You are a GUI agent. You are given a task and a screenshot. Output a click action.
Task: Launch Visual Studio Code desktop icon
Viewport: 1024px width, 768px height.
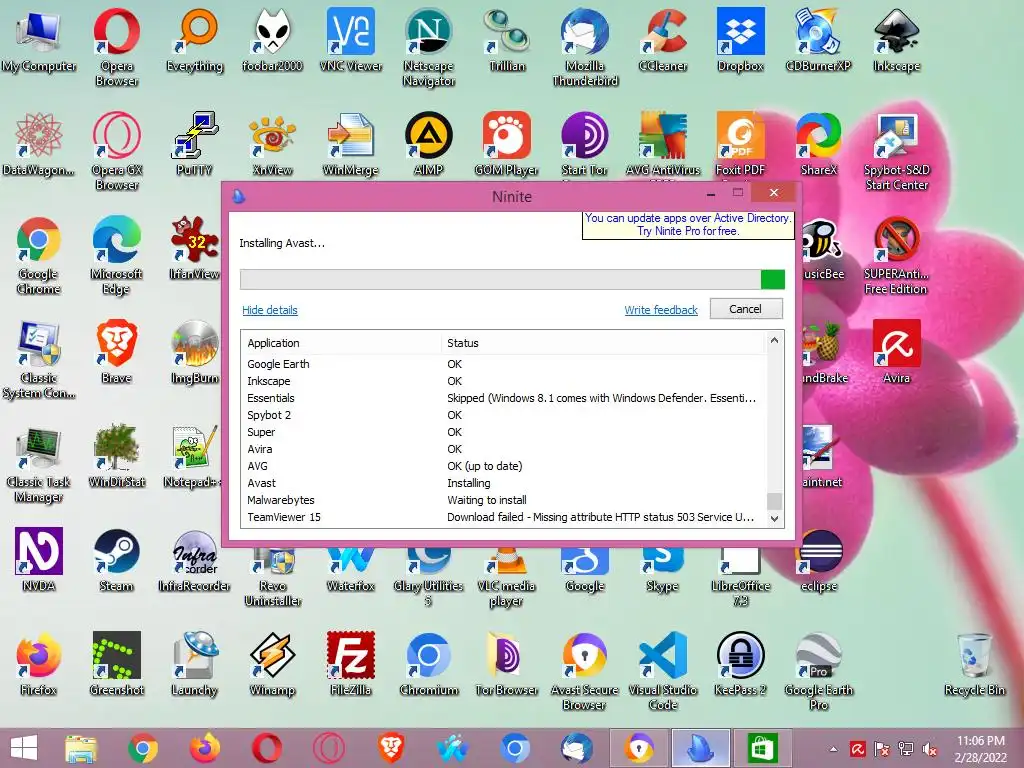click(663, 671)
